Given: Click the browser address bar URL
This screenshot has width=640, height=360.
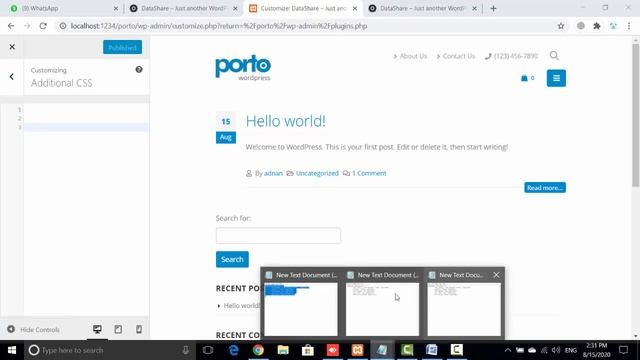Looking at the screenshot, I should pyautogui.click(x=219, y=26).
